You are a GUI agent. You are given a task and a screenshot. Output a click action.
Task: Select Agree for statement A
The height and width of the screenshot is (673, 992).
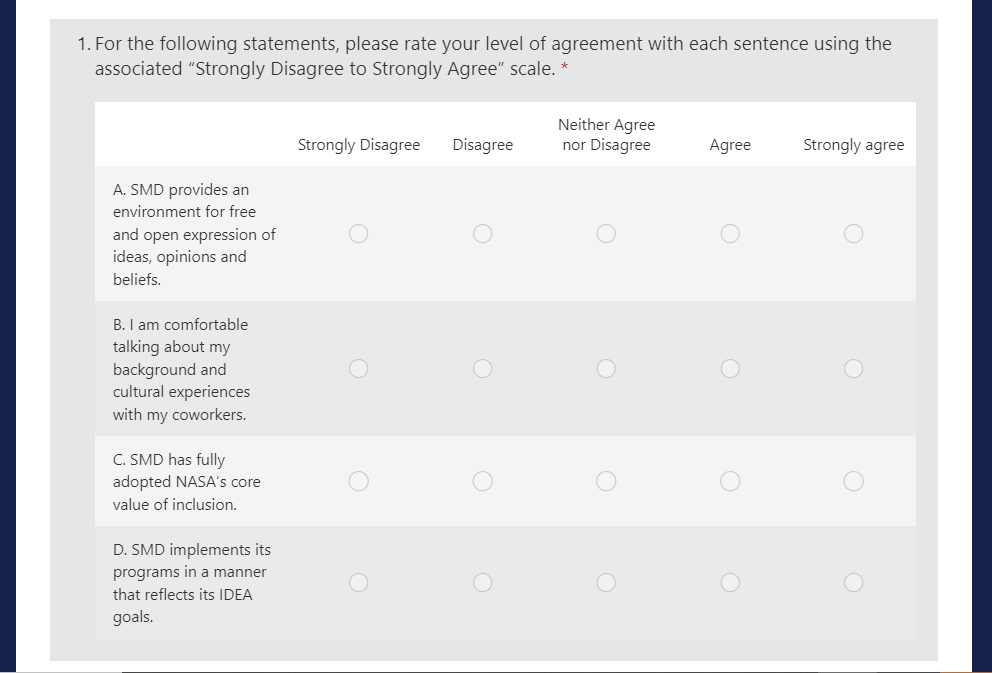(730, 234)
